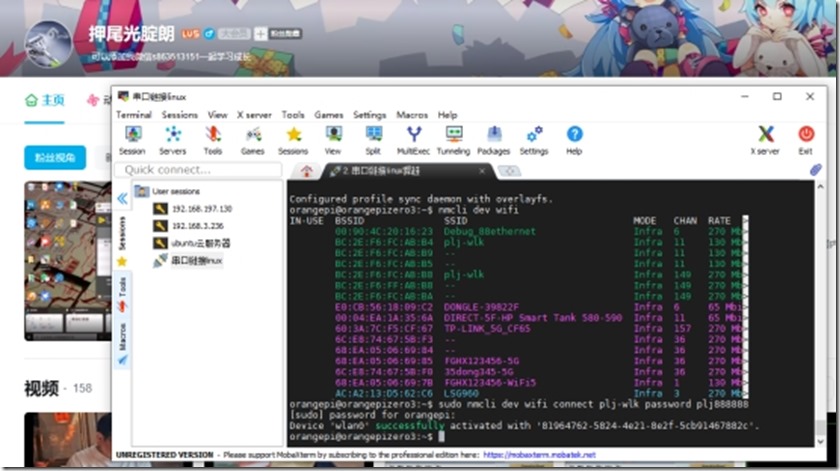Click the blue button on background webpage
The width and height of the screenshot is (840, 471).
pos(55,158)
